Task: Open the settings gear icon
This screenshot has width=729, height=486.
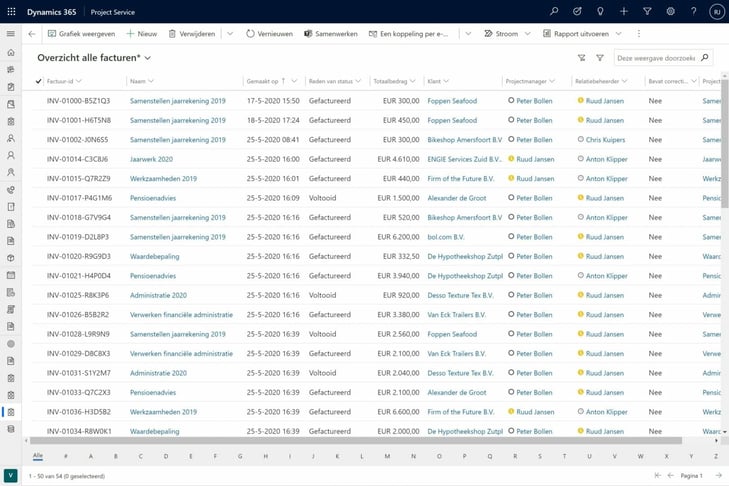Action: 670,11
